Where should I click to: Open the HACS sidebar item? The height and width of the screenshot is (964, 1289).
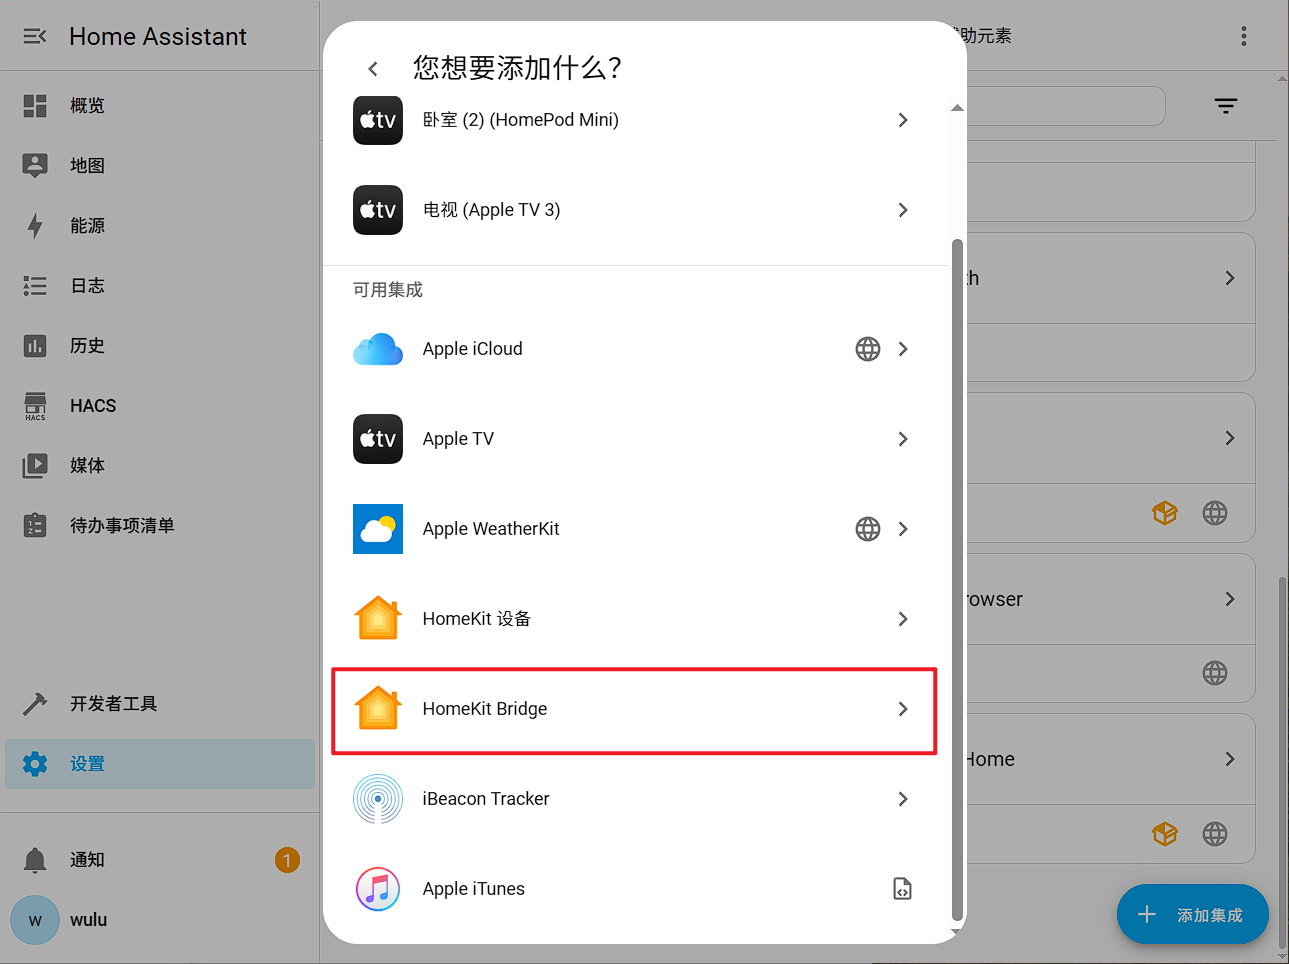(160, 405)
